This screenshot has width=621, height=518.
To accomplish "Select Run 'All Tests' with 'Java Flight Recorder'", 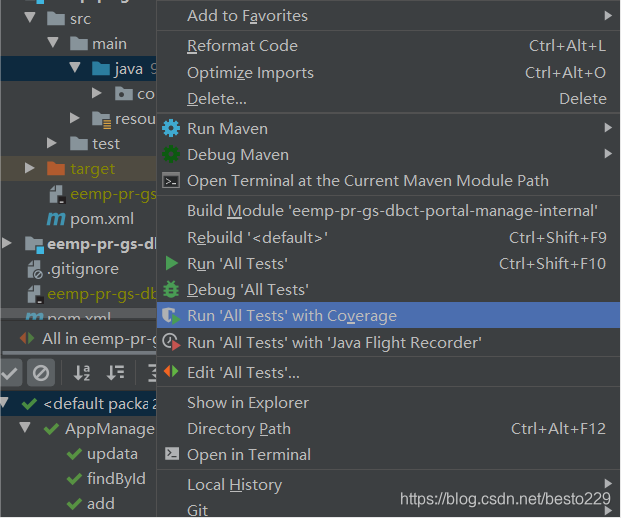I will click(x=388, y=342).
